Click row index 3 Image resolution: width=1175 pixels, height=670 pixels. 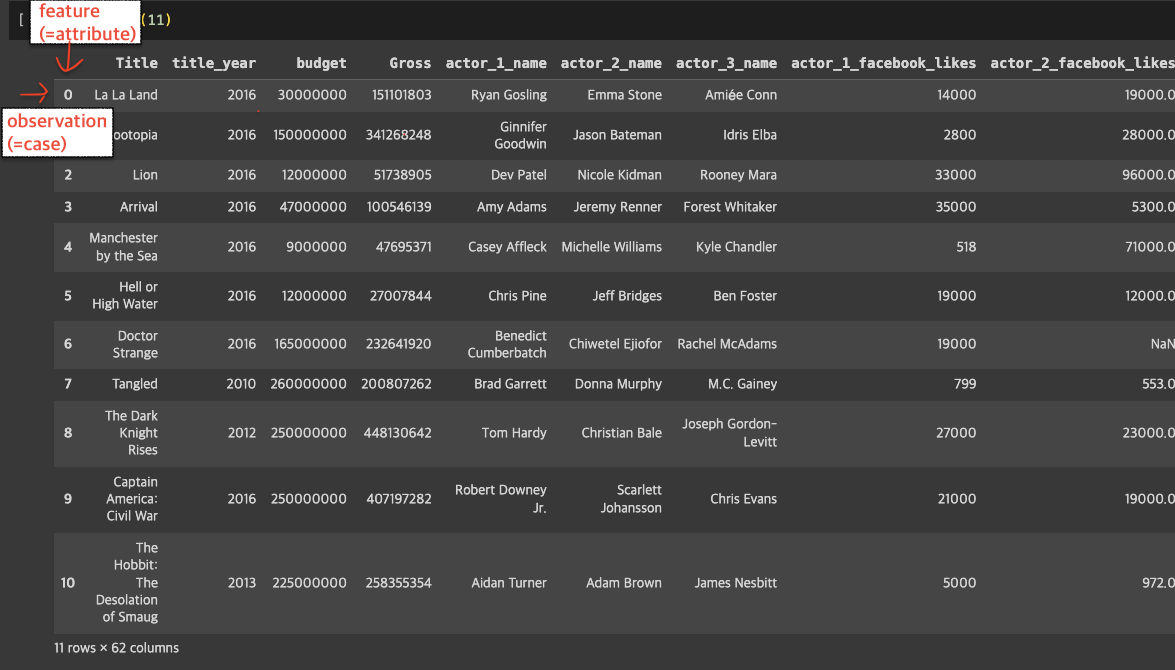pos(68,207)
